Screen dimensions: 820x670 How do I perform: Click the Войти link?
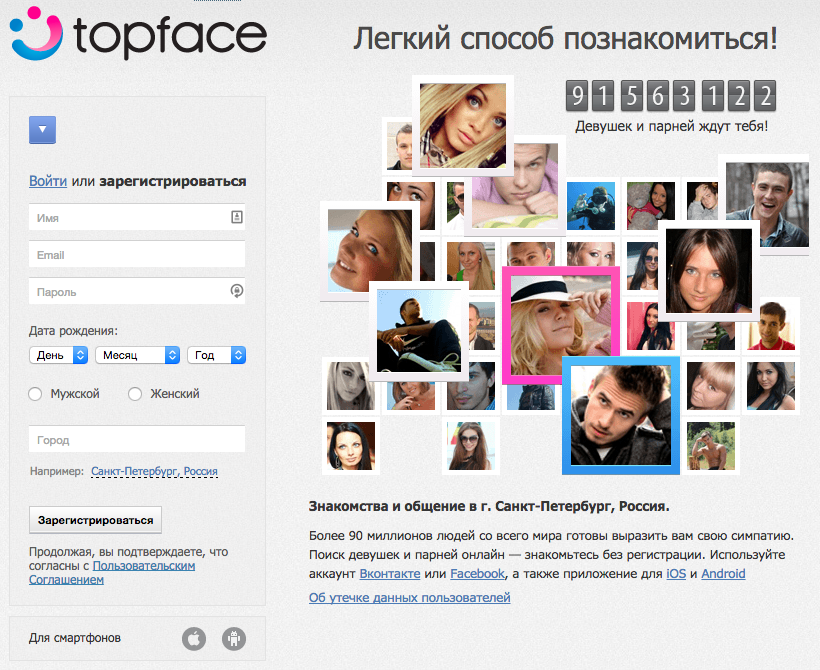tap(48, 181)
